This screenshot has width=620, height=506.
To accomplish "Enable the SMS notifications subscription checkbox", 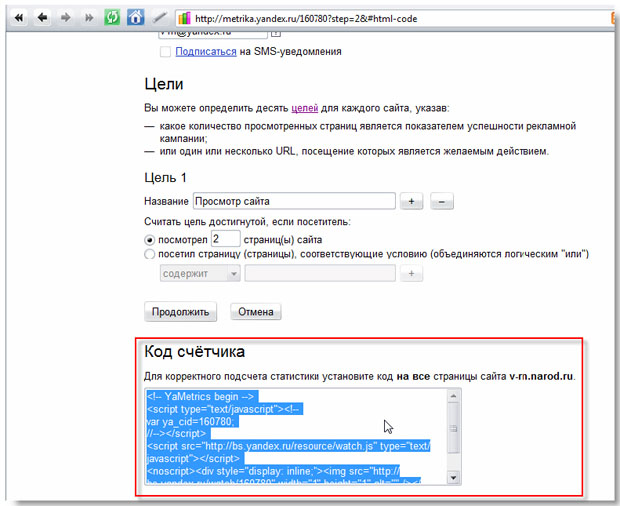I will [165, 51].
